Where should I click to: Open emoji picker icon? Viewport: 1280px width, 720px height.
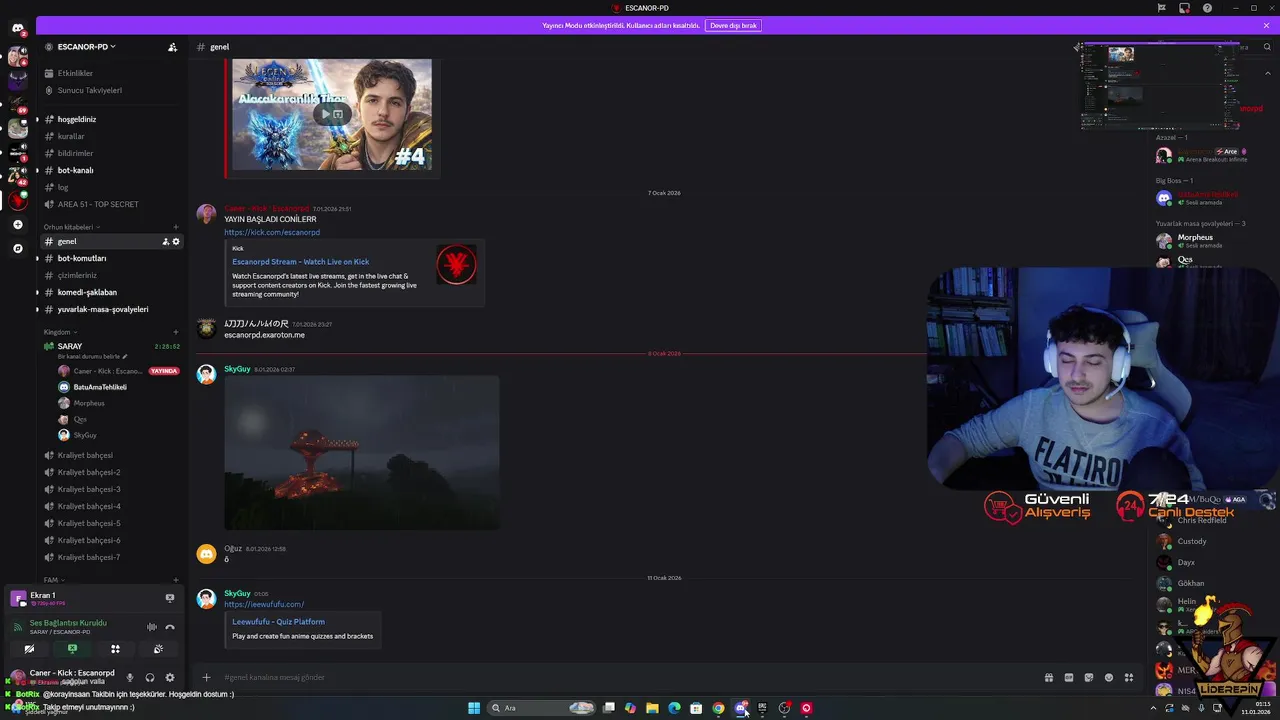click(x=1109, y=678)
